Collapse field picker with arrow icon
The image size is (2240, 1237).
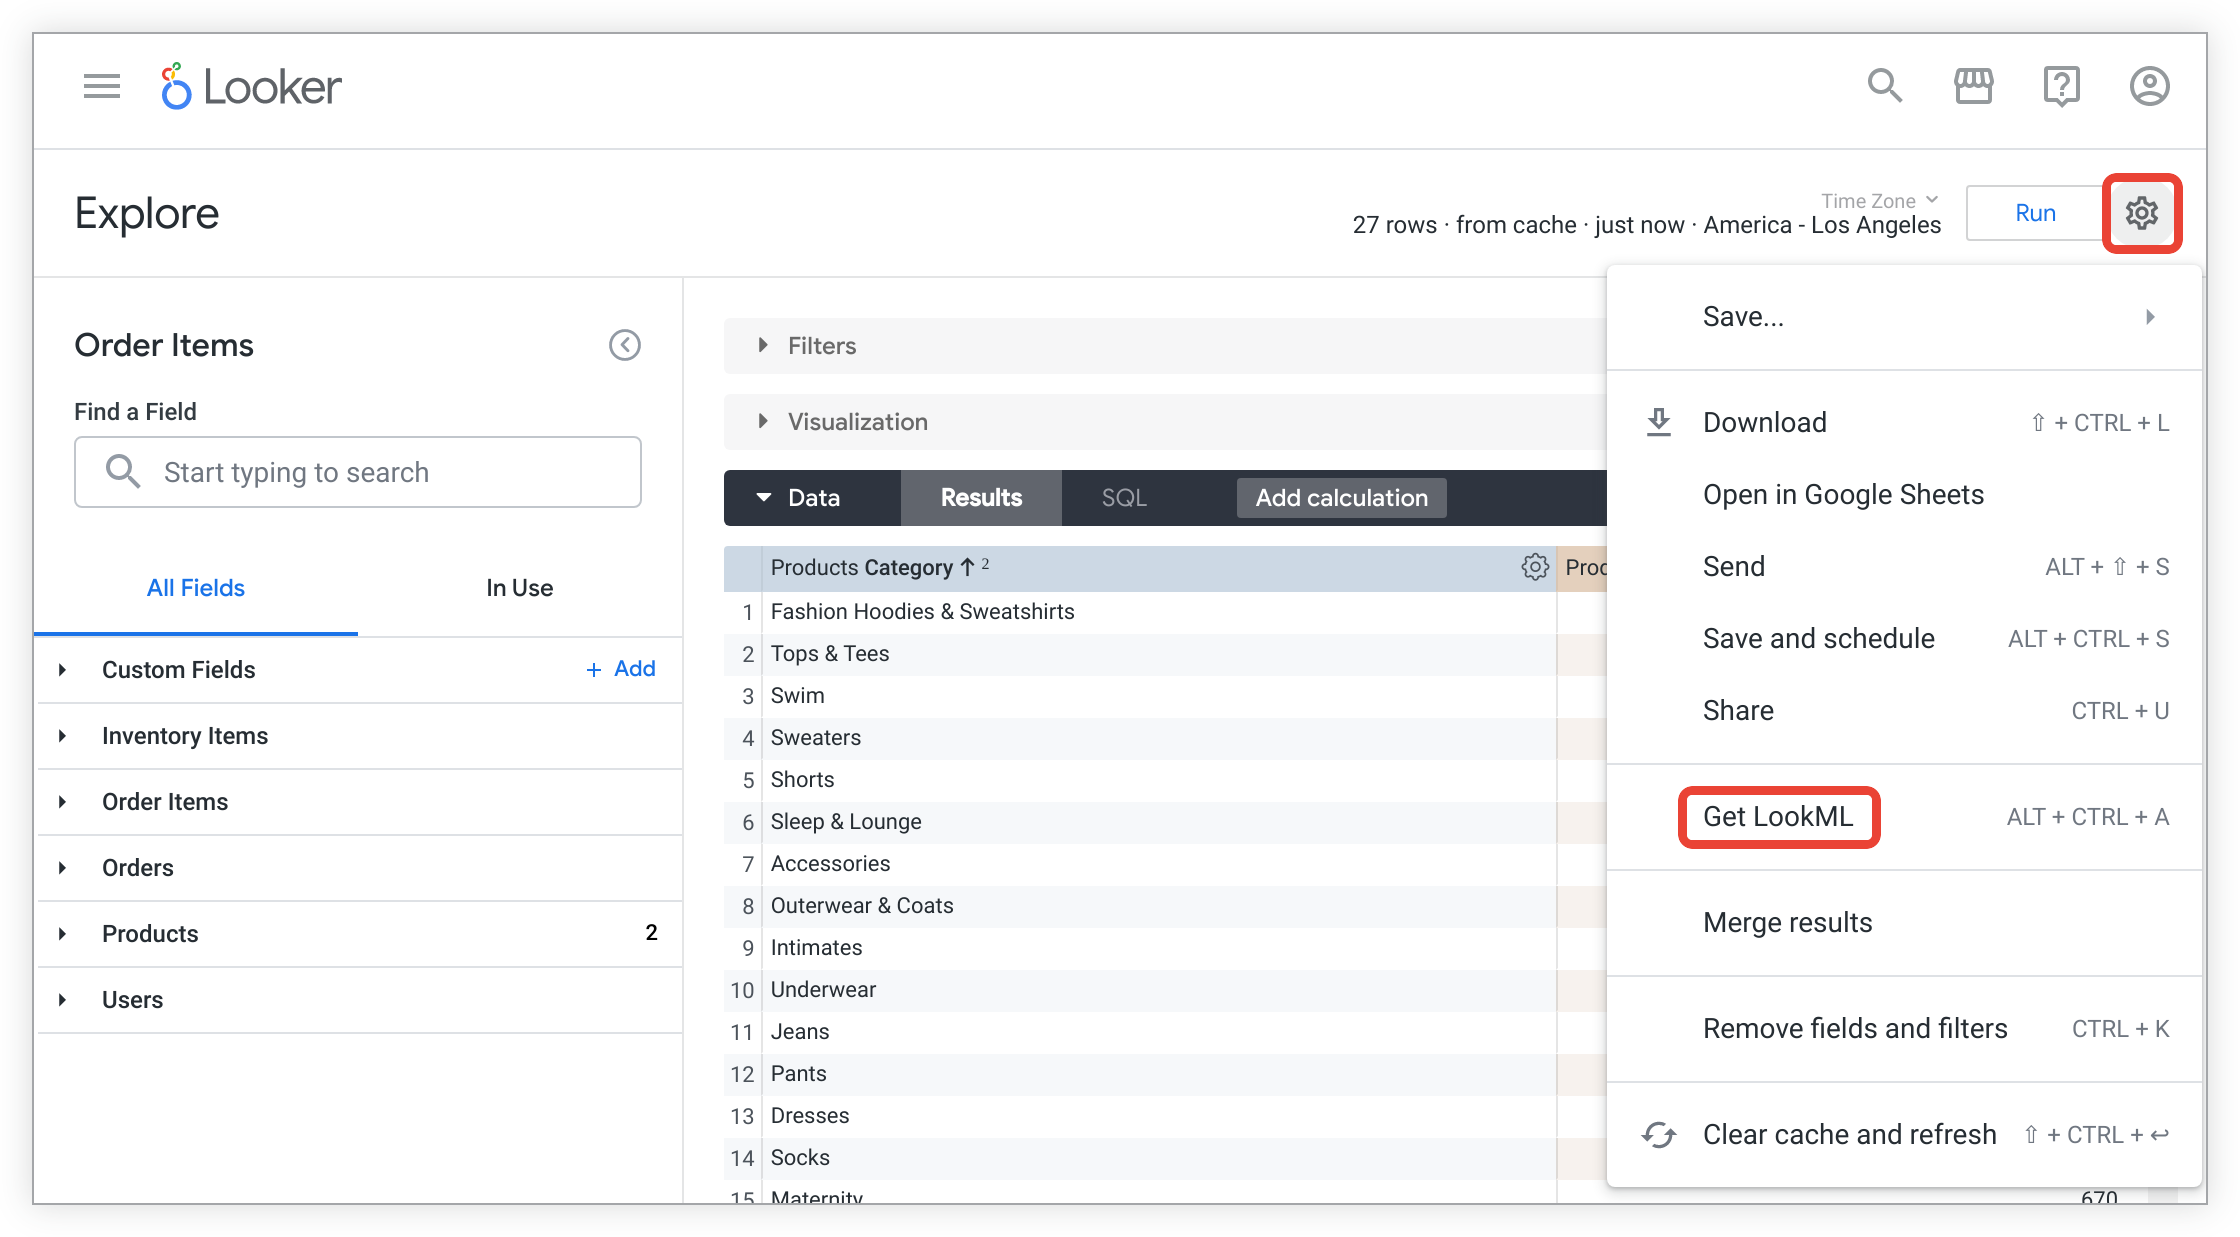tap(625, 345)
